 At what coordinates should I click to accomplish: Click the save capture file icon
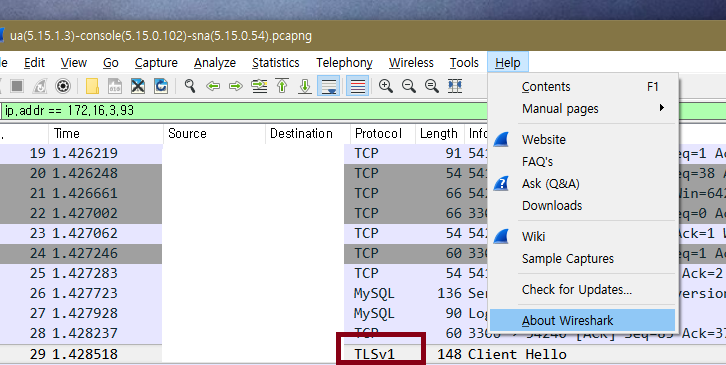[x=115, y=86]
